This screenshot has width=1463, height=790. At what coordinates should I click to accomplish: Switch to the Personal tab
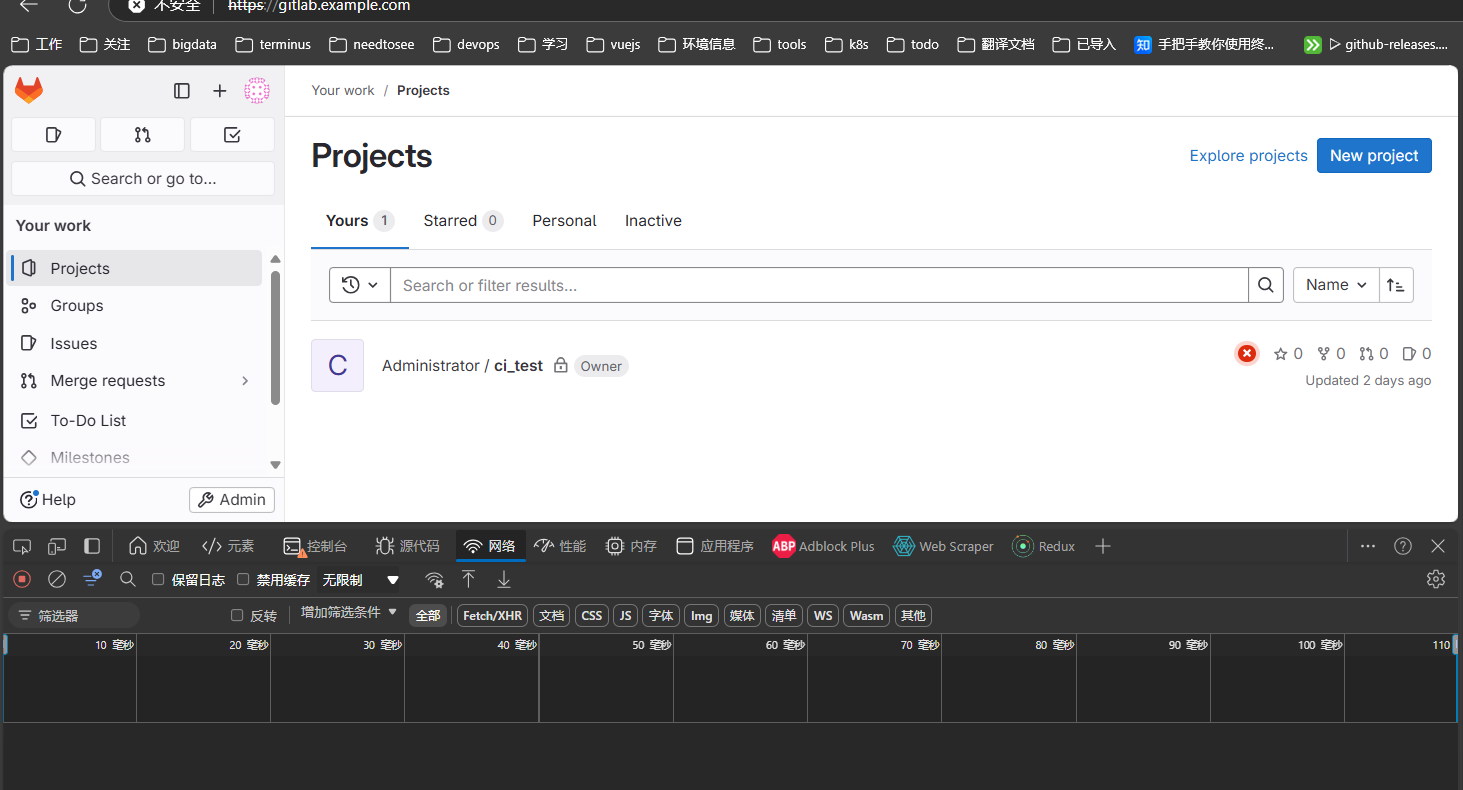click(x=564, y=220)
